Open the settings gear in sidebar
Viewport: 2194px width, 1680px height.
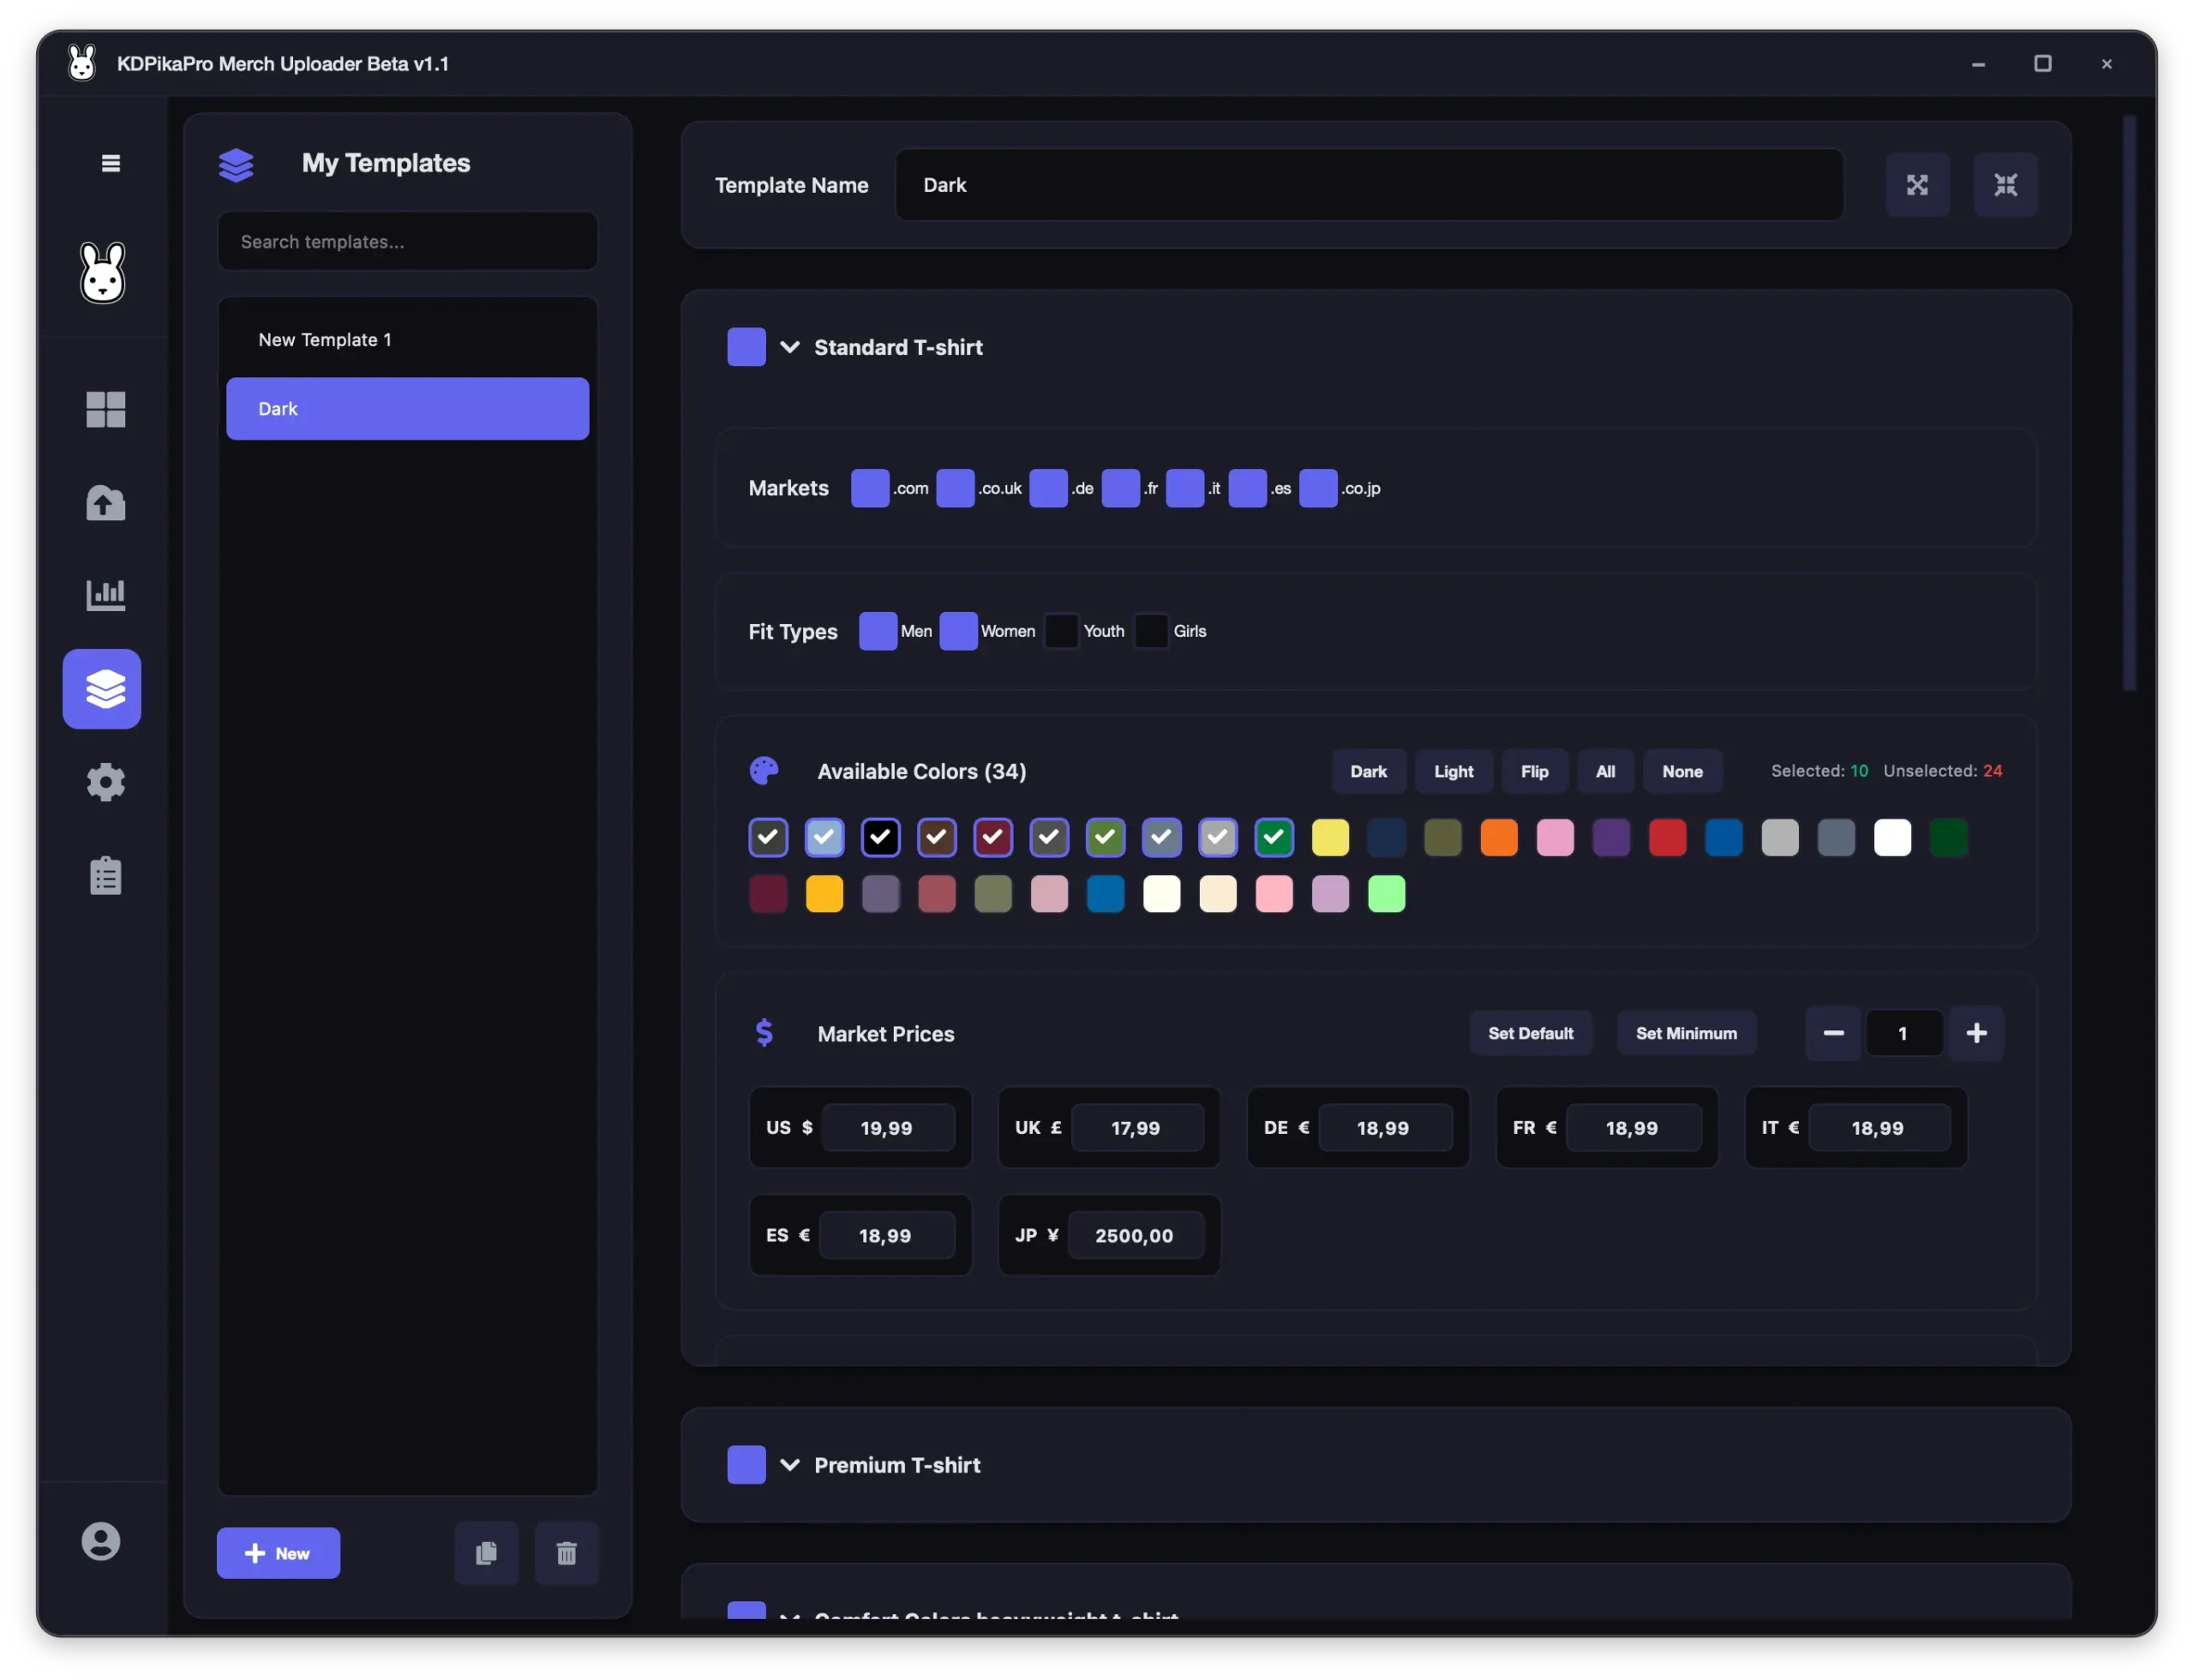pyautogui.click(x=106, y=782)
